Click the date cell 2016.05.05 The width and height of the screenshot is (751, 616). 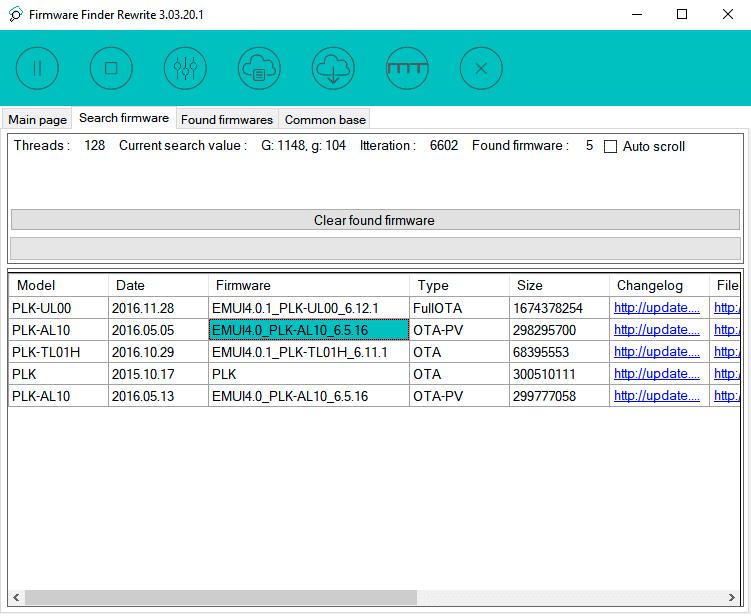[159, 330]
